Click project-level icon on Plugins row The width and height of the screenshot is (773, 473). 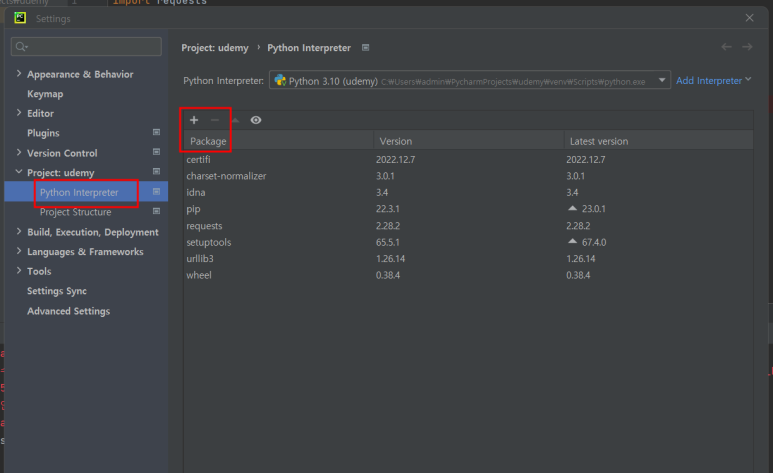[156, 132]
